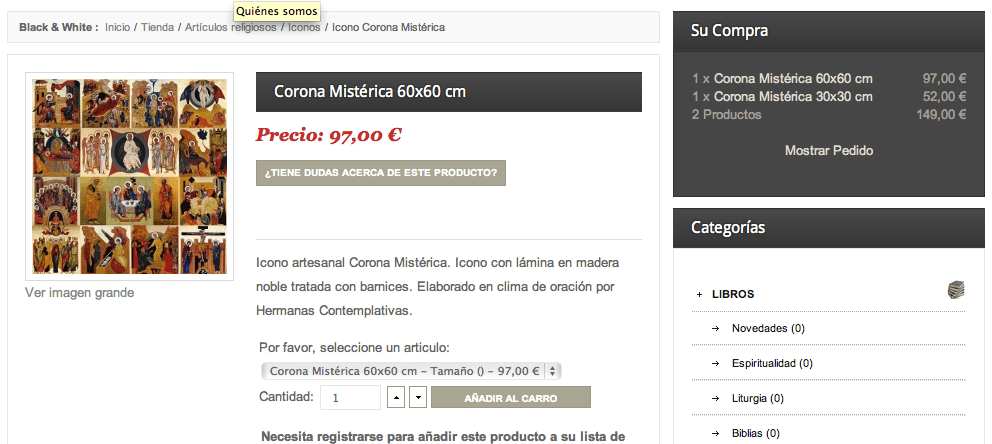Open Artículos religiosos breadcrumb link
Viewport: 992px width, 444px height.
[x=230, y=27]
